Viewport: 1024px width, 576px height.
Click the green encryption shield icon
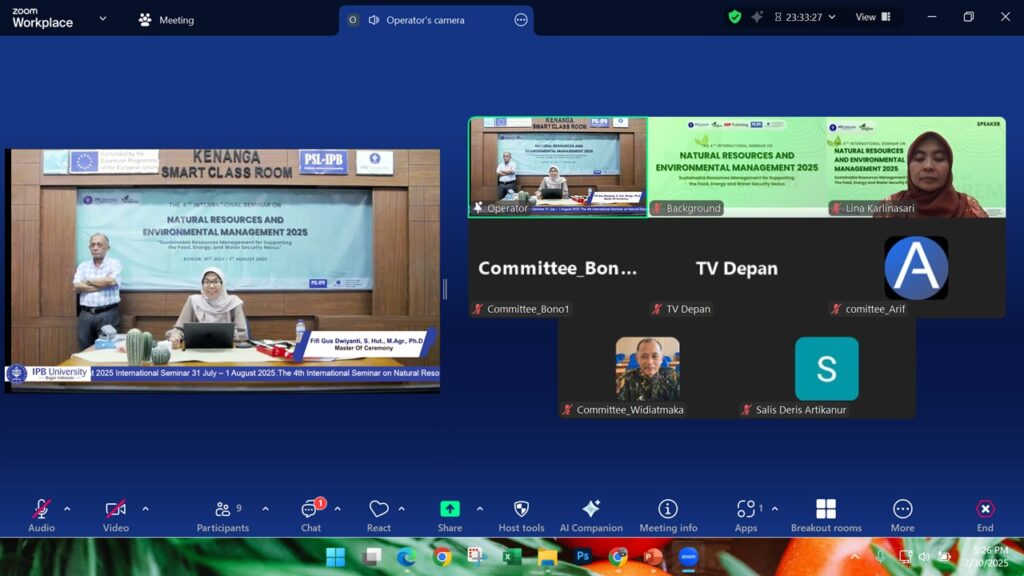coord(735,17)
